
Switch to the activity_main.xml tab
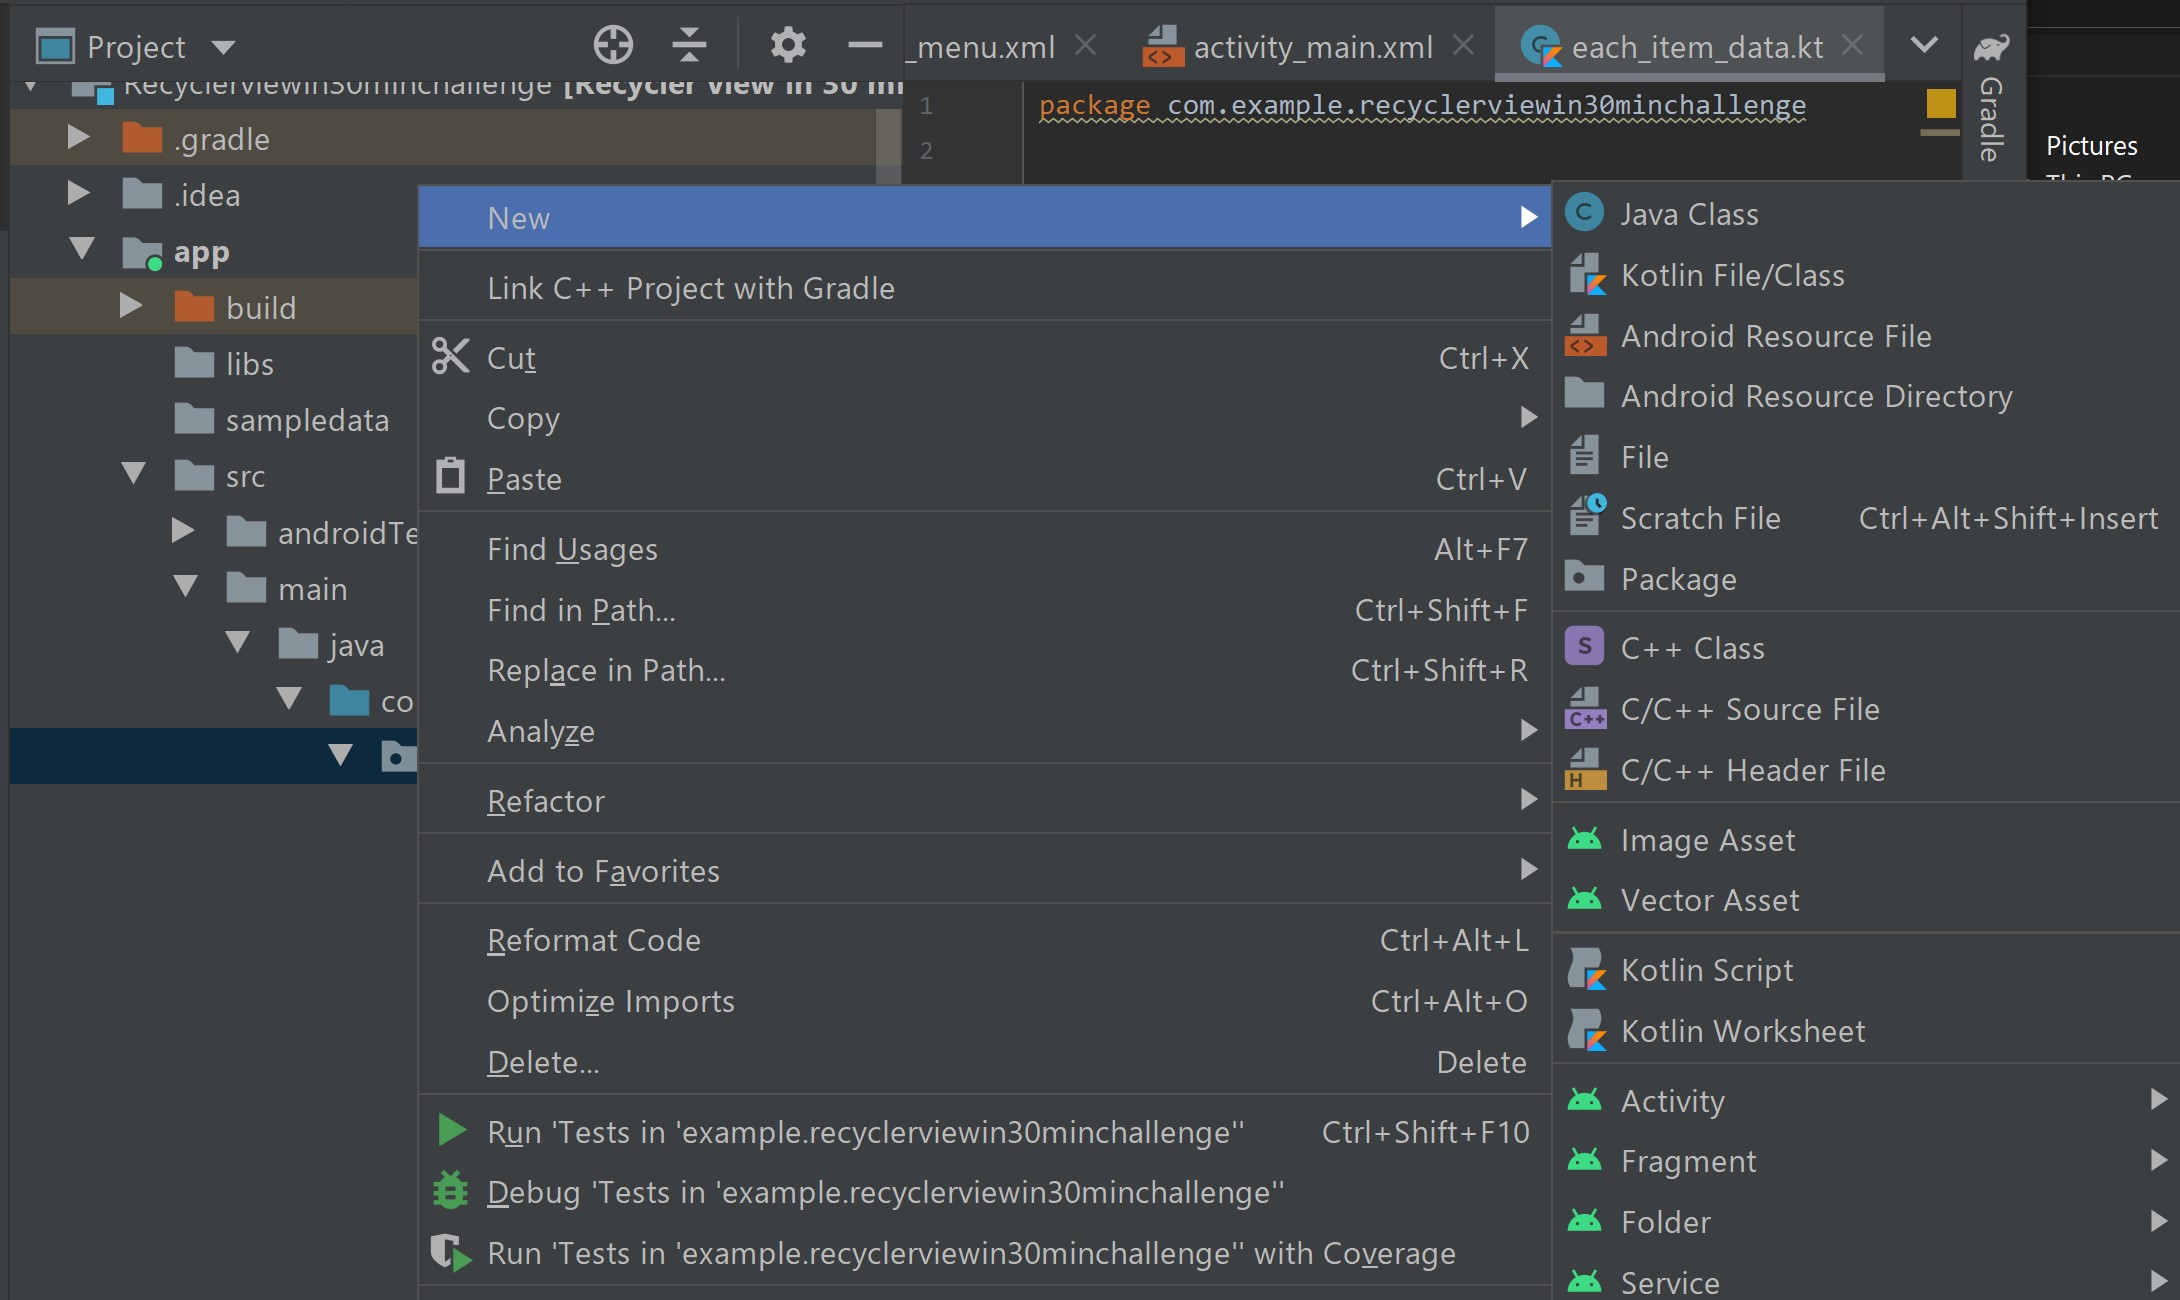[1310, 46]
